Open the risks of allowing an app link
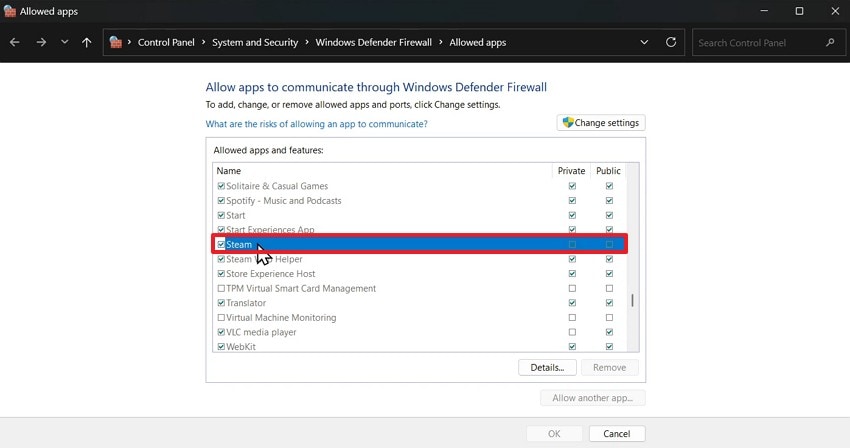Viewport: 850px width, 448px height. tap(316, 124)
